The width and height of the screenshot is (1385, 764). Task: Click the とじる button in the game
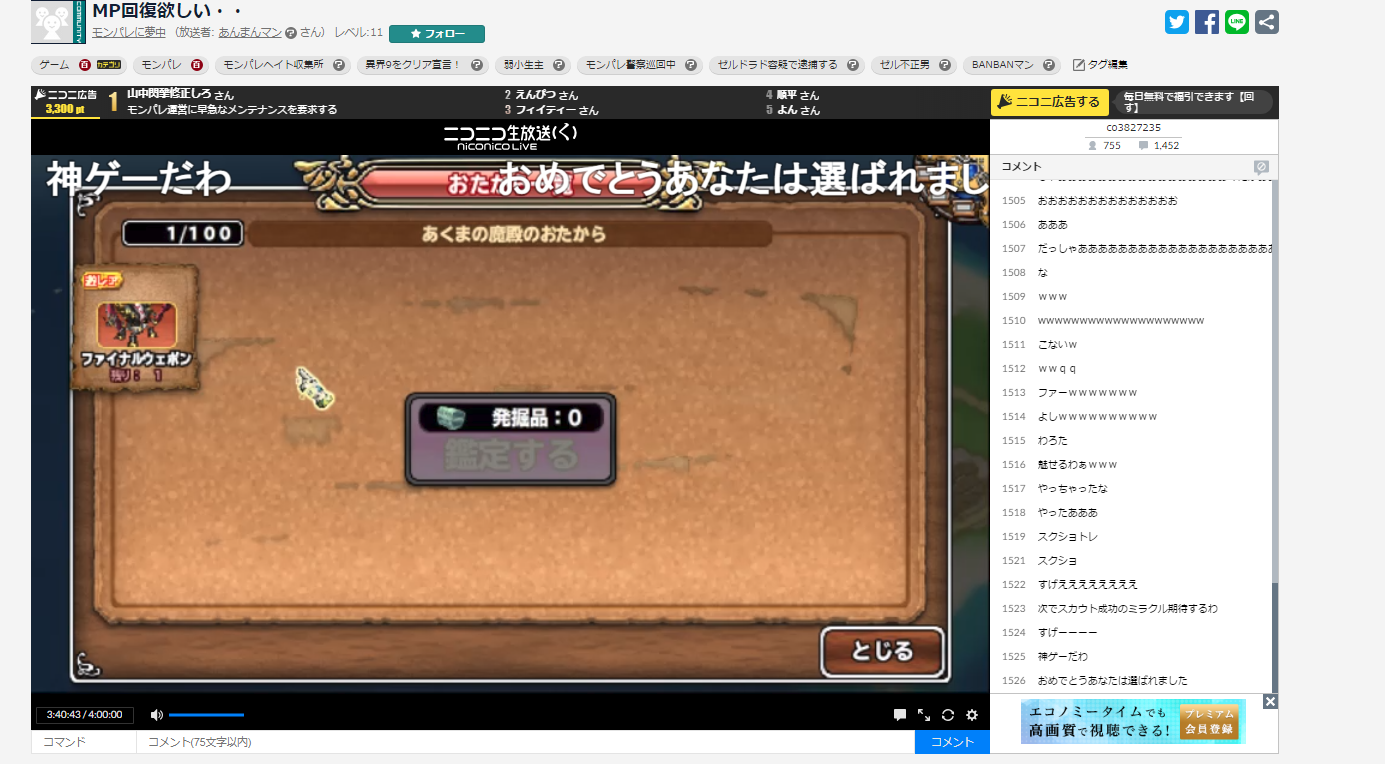882,652
